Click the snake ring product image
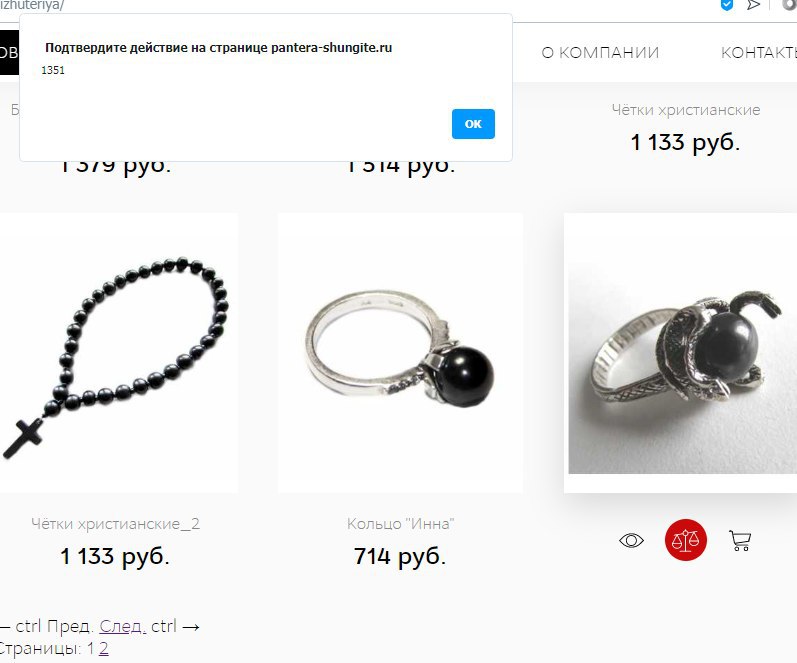Viewport: 797px width, 663px height. tap(682, 353)
